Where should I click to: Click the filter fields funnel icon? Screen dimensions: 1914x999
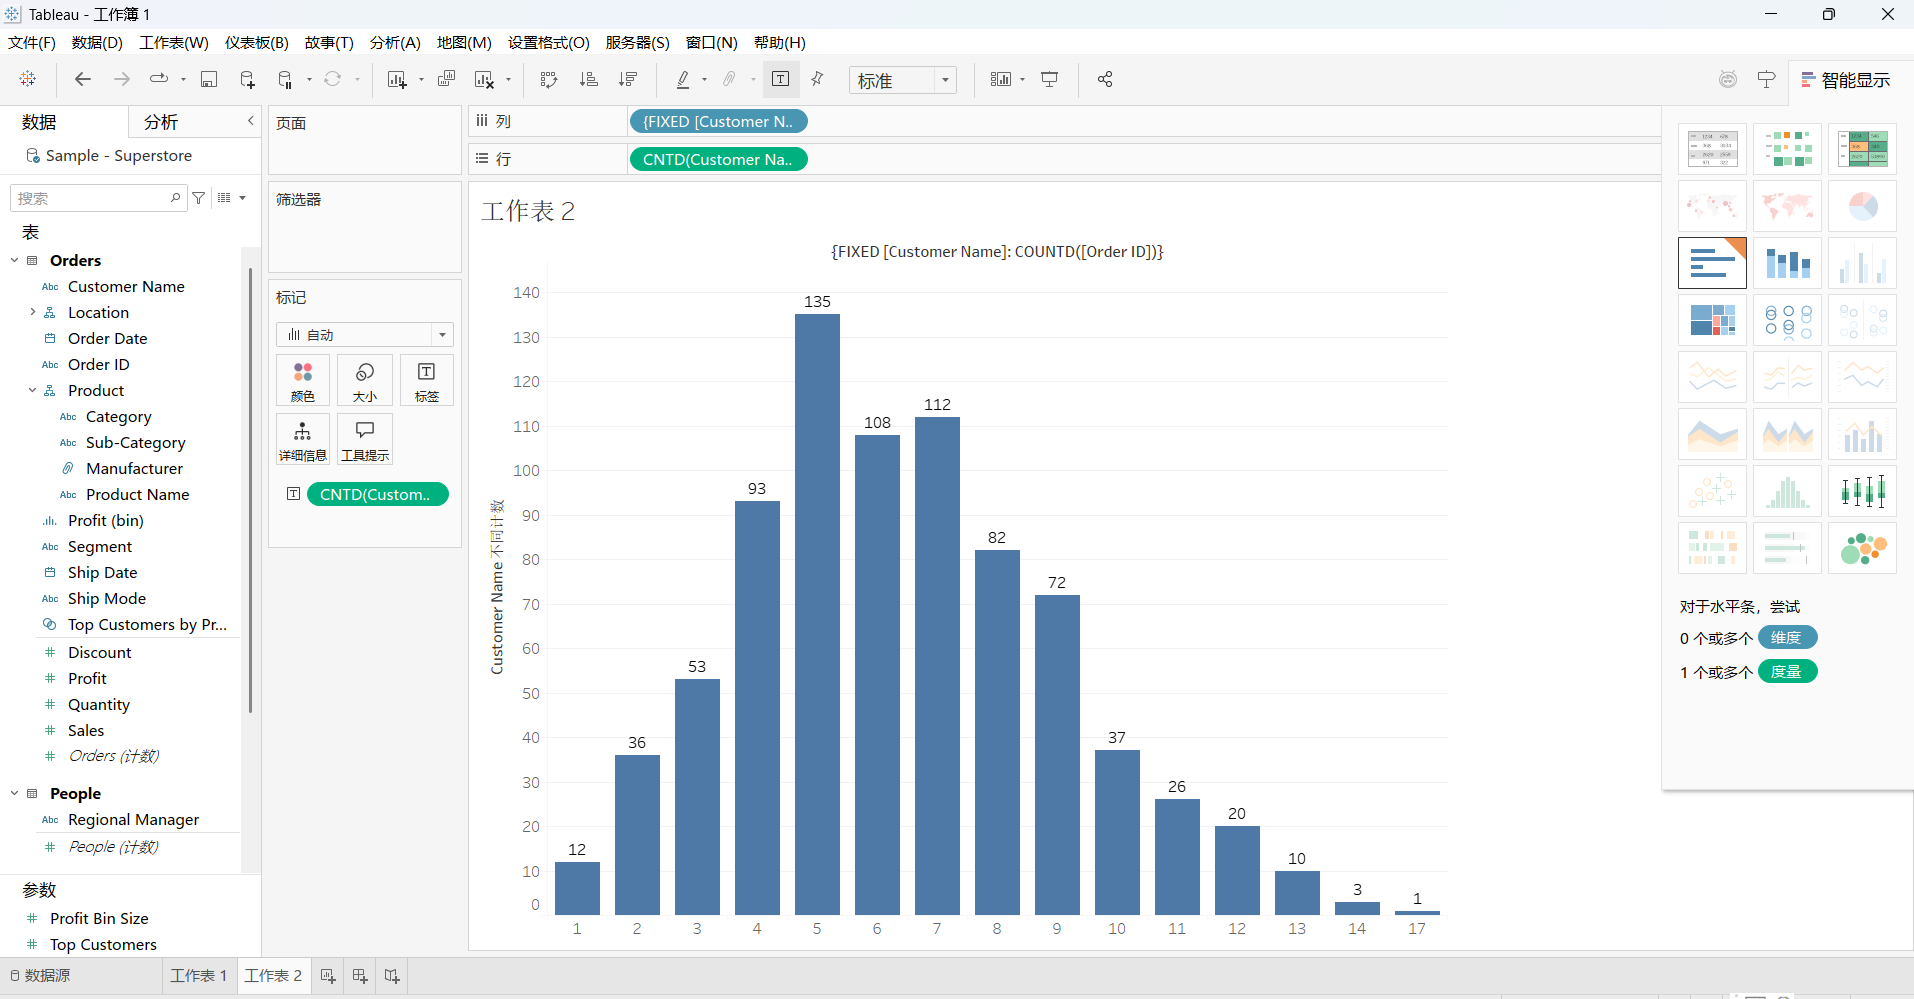point(199,198)
